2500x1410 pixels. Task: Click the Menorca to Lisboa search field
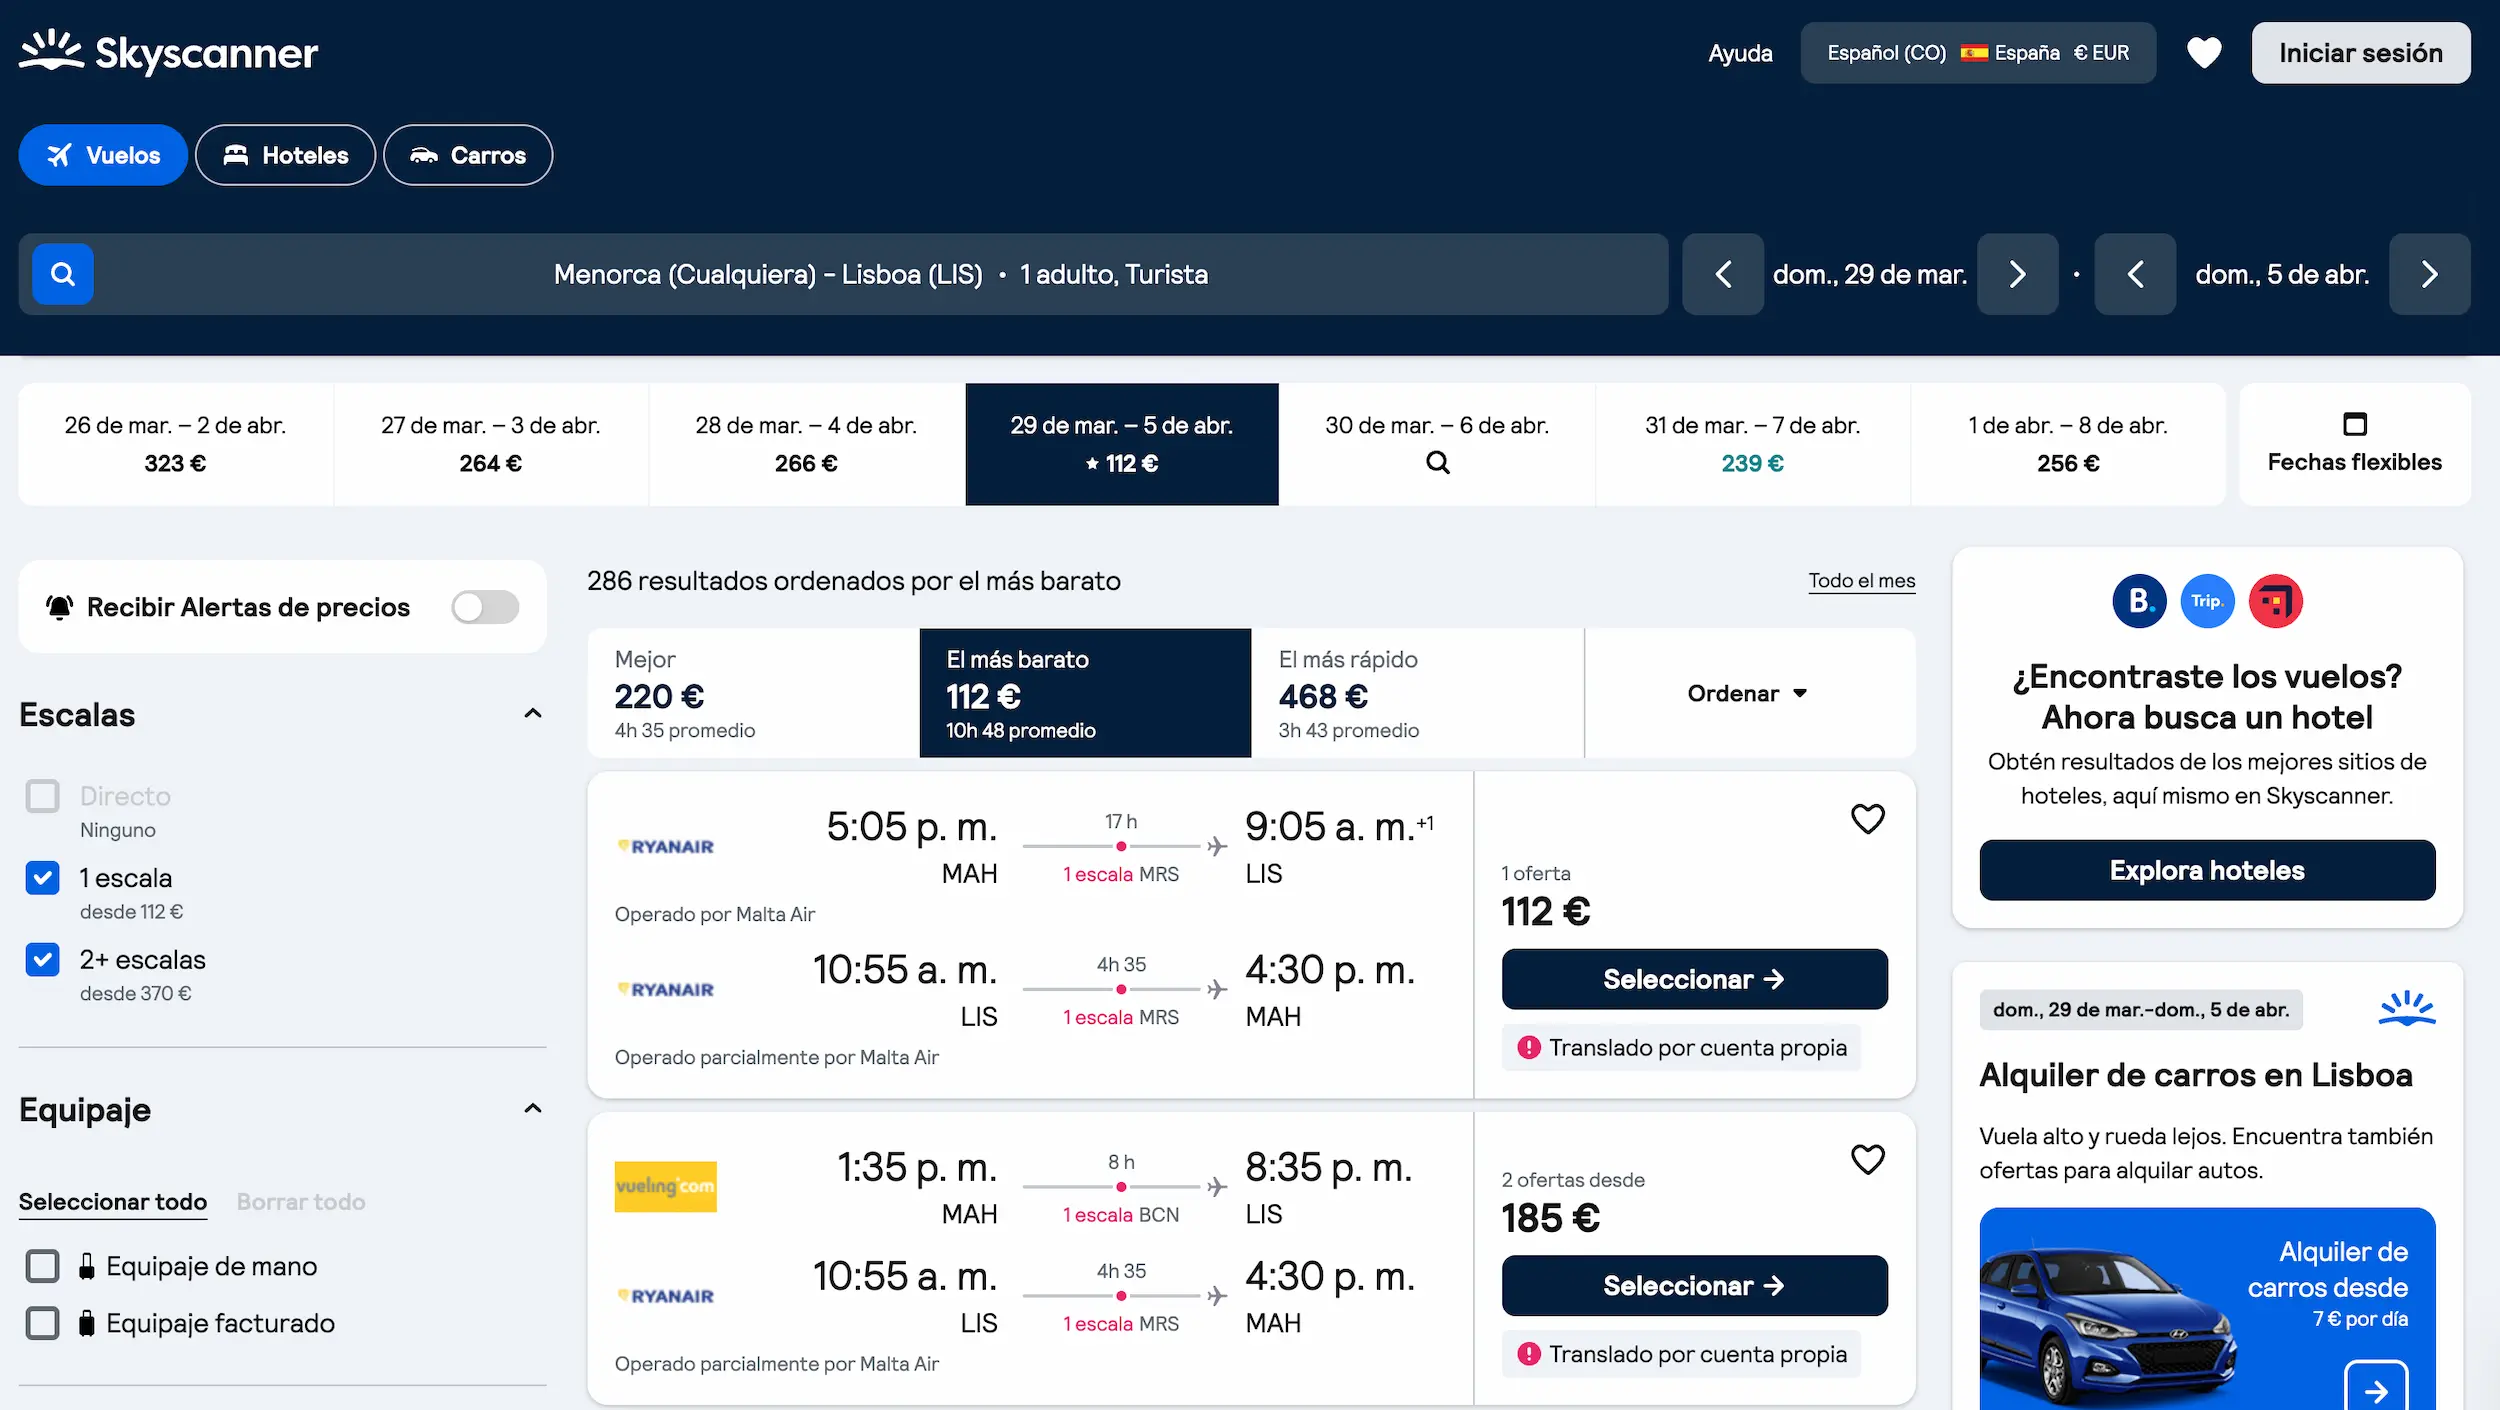[882, 273]
